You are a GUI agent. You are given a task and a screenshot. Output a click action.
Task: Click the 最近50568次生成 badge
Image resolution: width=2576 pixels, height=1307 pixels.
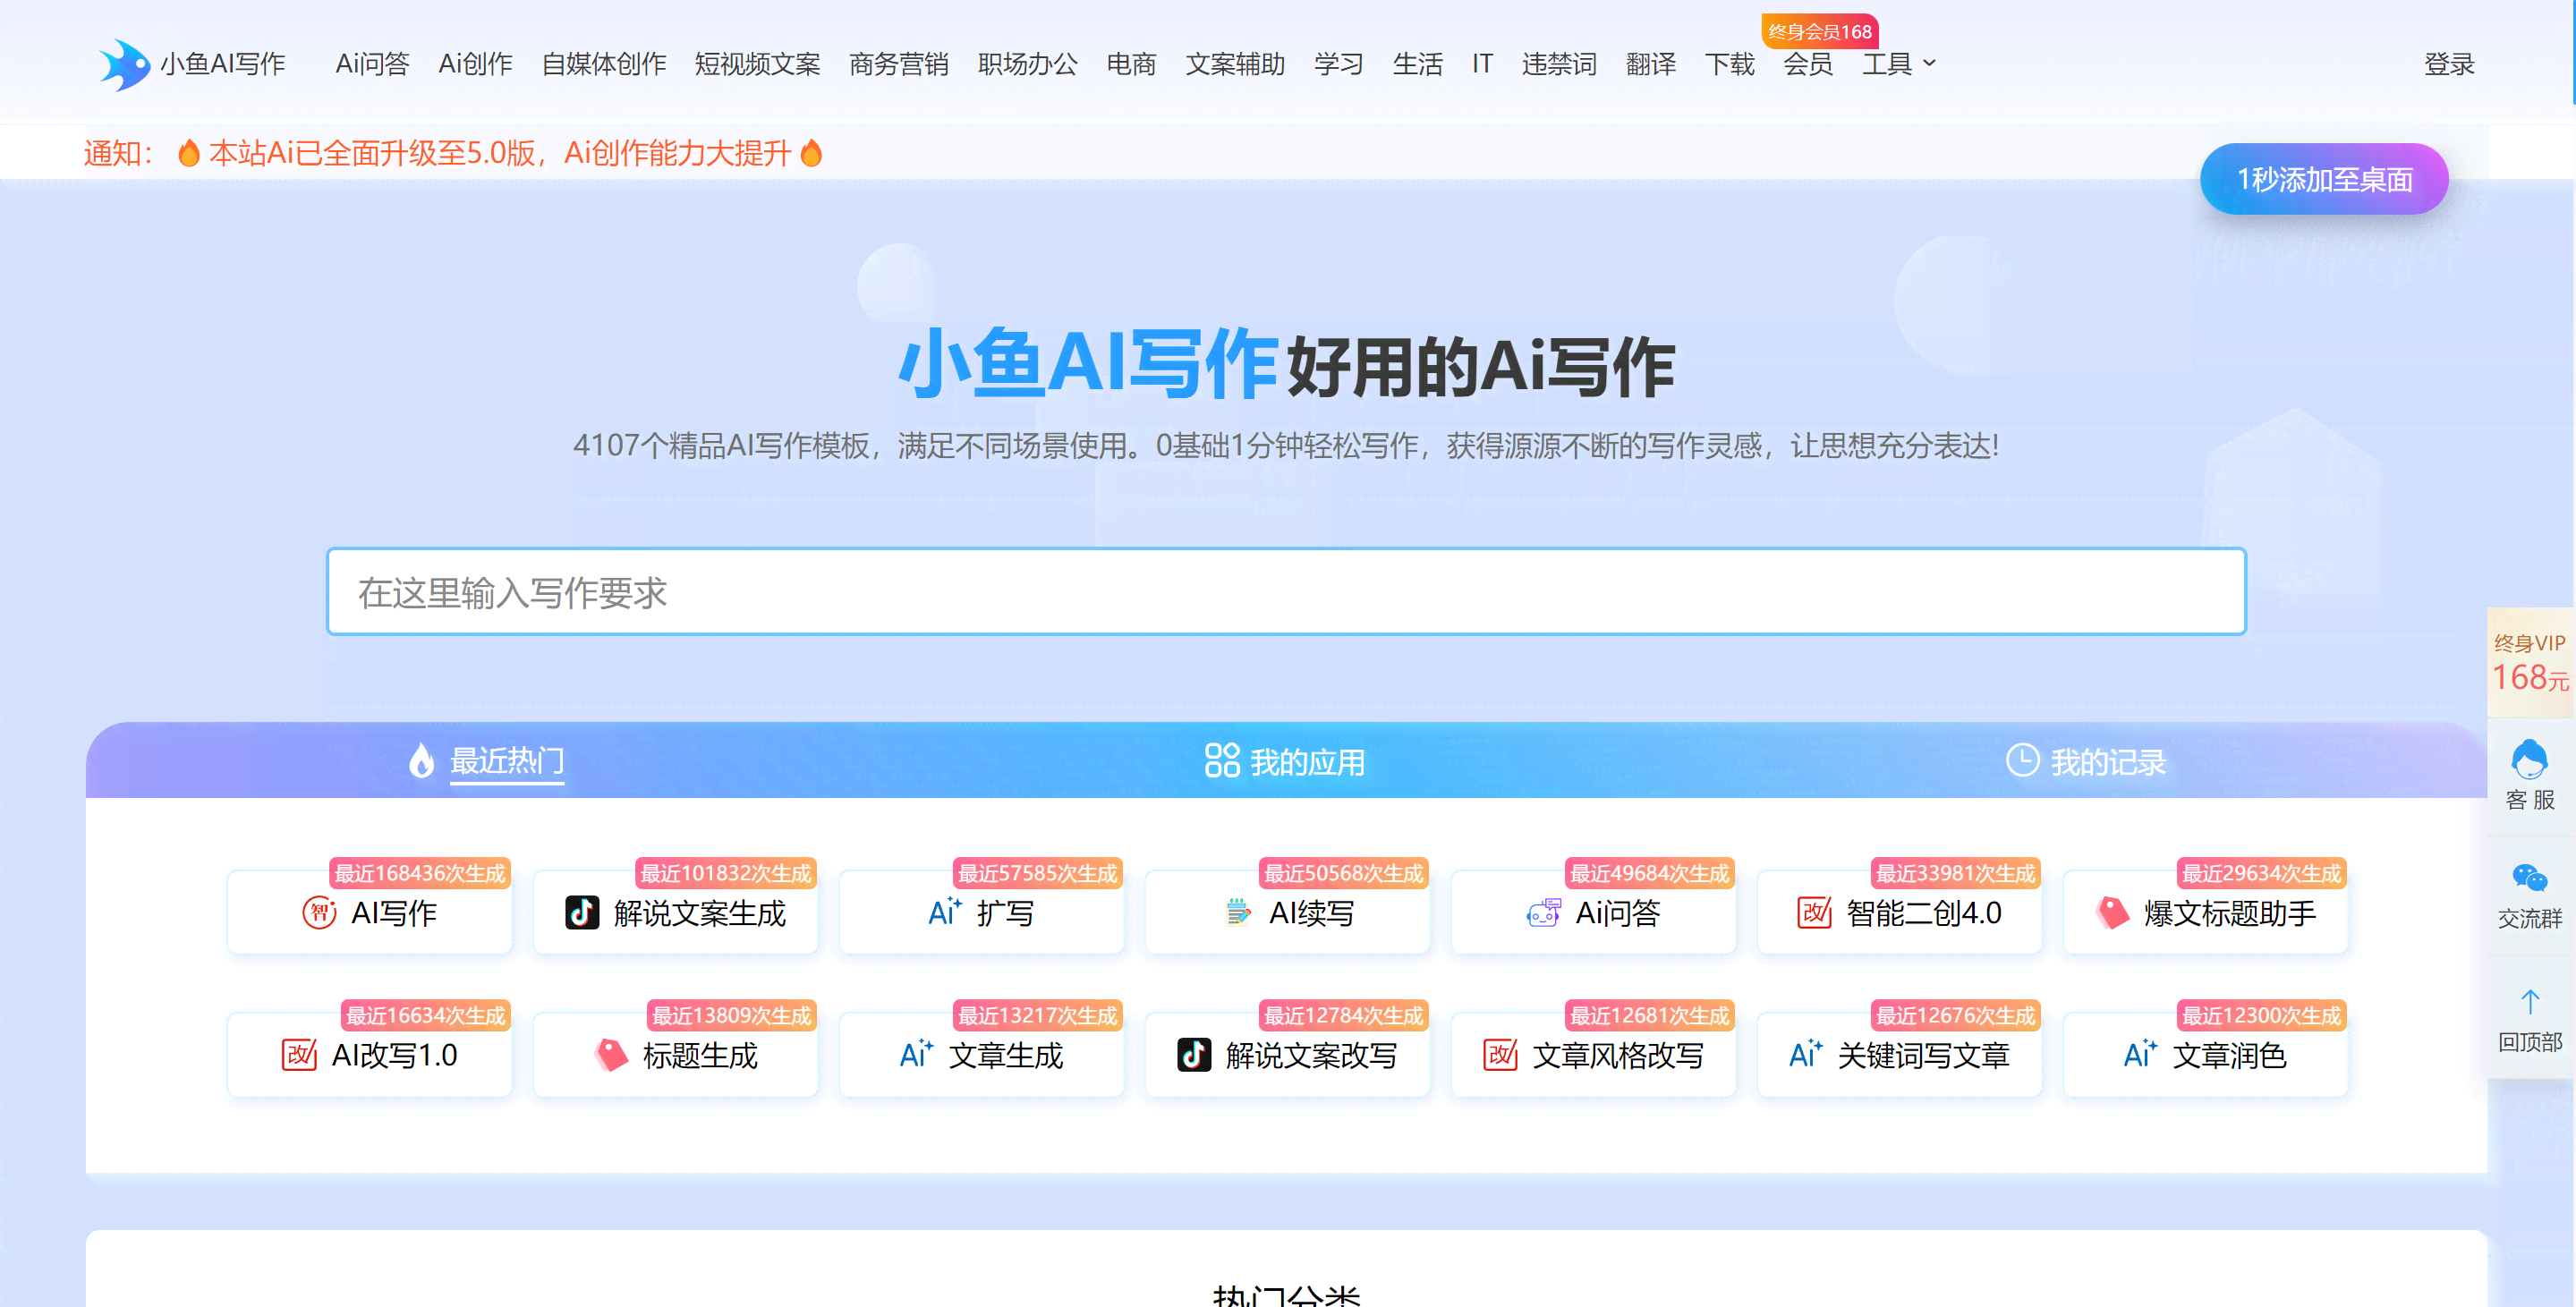pyautogui.click(x=1343, y=873)
